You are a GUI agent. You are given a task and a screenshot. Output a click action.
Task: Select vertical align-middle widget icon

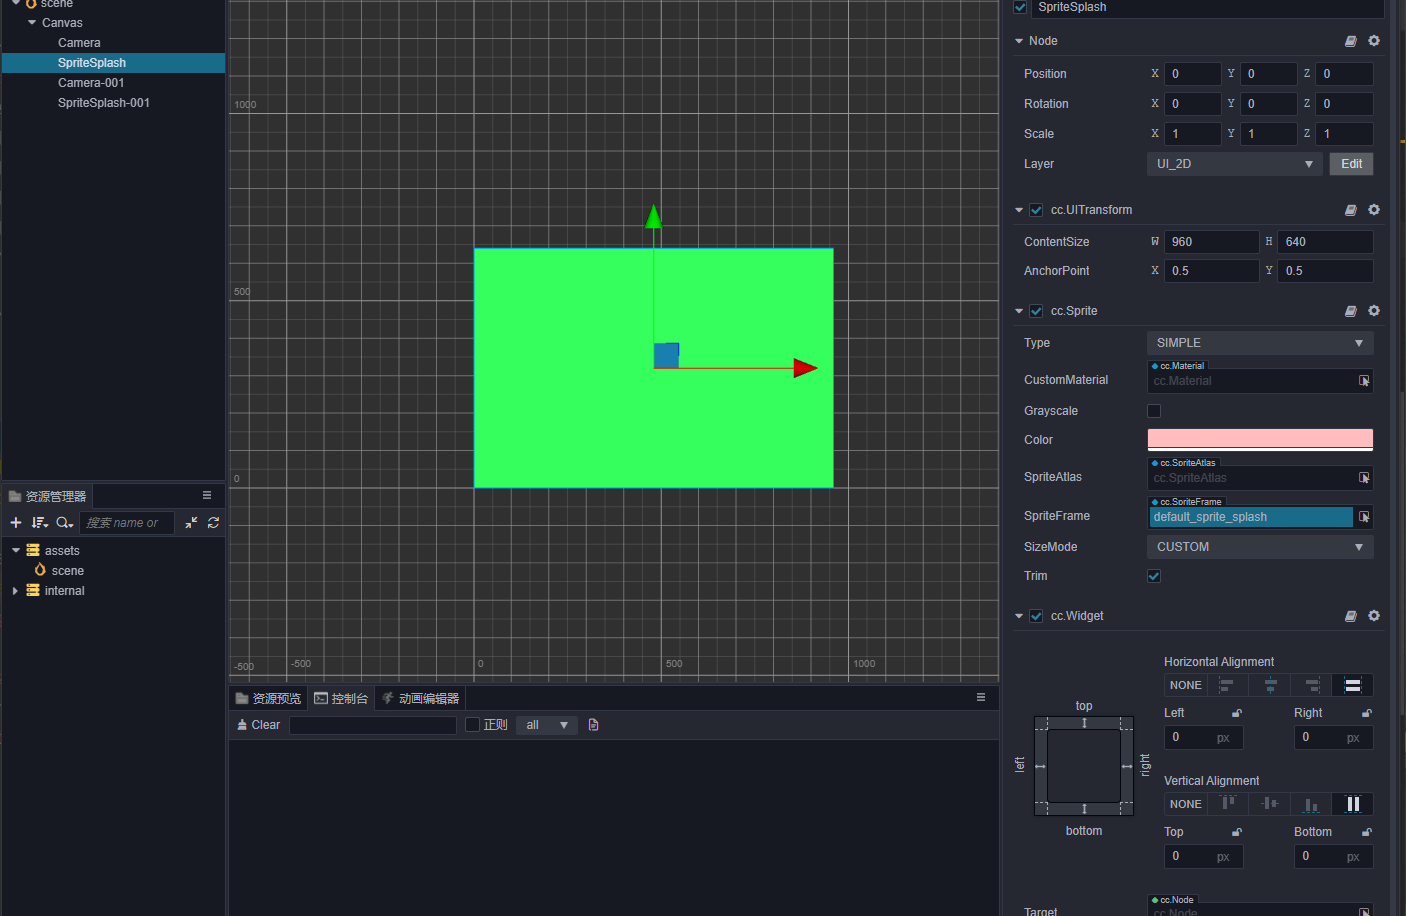click(1270, 804)
